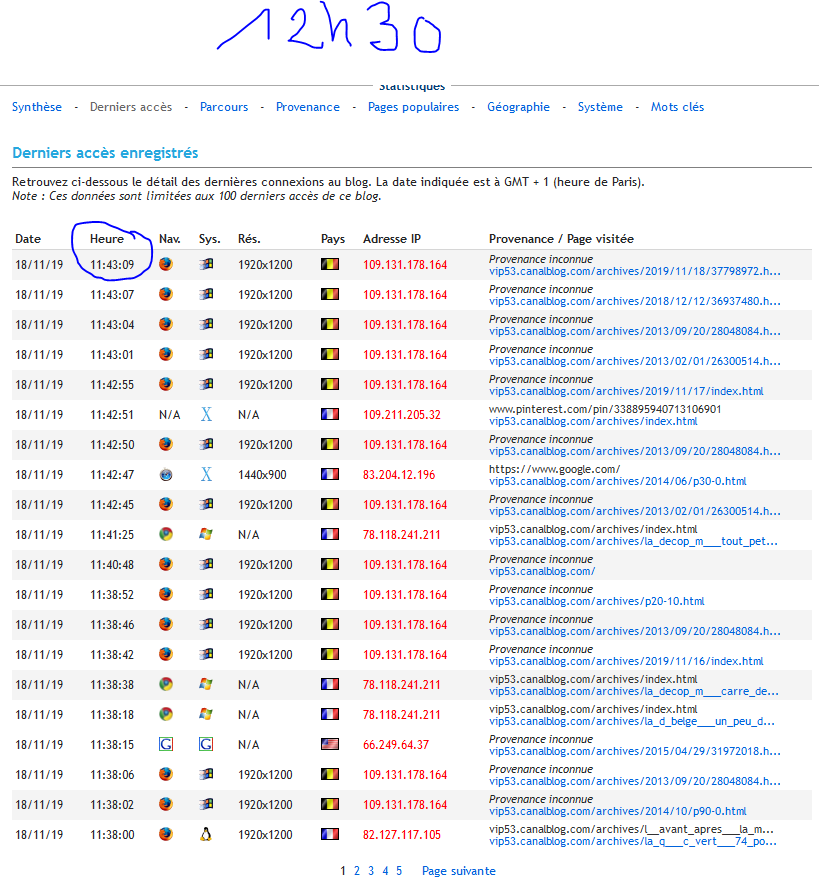Image resolution: width=819 pixels, height=890 pixels.
Task: Open the Mots clés tab
Action: (x=678, y=107)
